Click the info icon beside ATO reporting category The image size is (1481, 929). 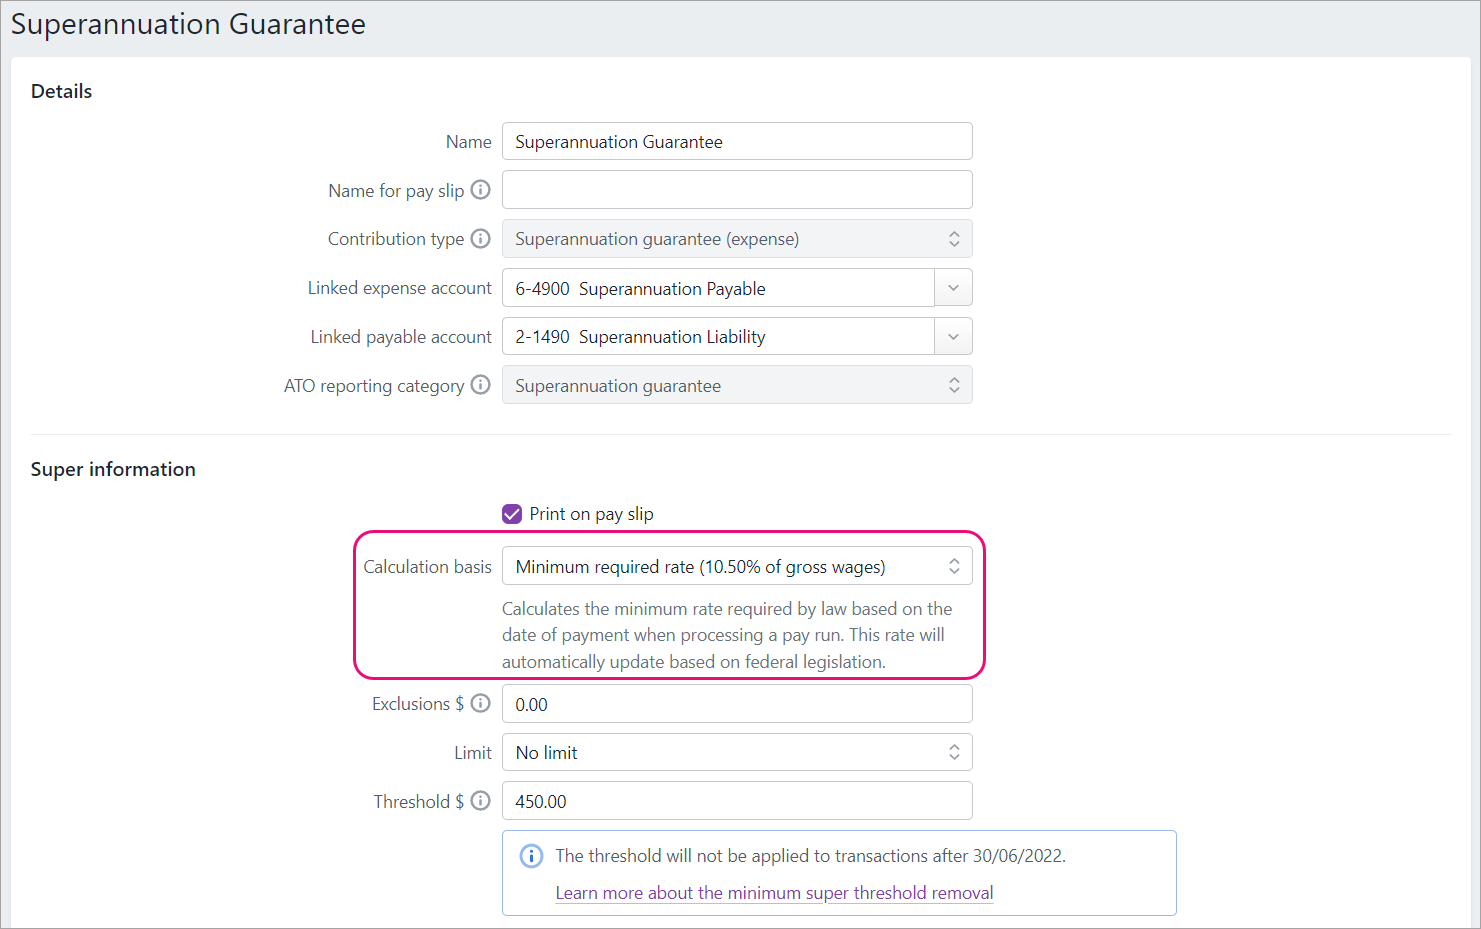click(481, 385)
